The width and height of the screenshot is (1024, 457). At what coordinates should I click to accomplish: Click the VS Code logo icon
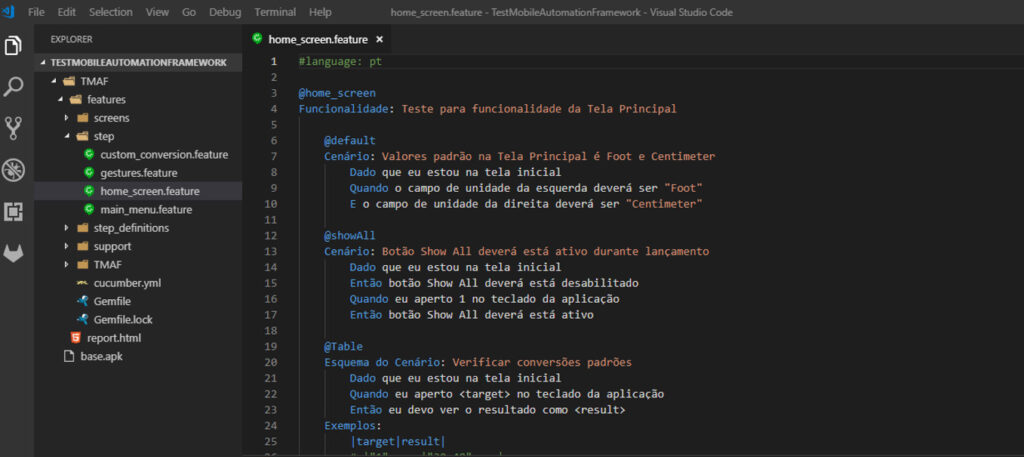[x=8, y=11]
